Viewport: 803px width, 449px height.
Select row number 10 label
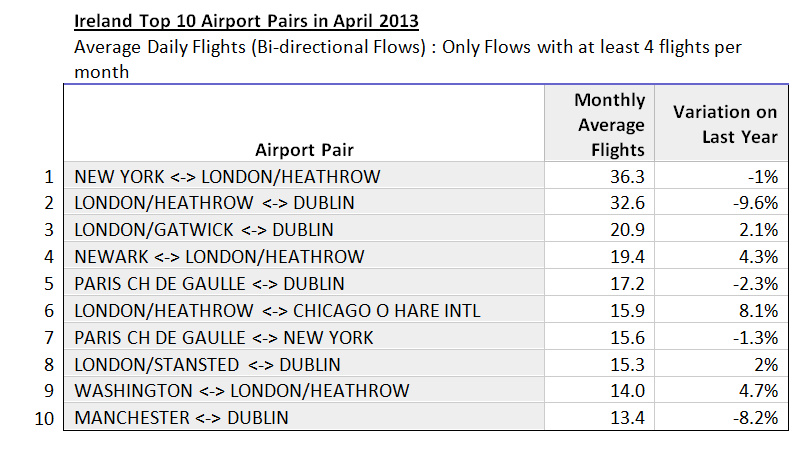pos(45,418)
